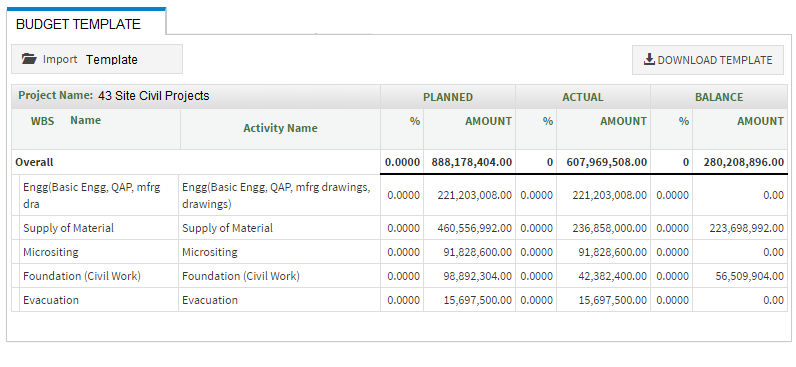
Task: Click overall actual amount 607,969,508.00
Action: pyautogui.click(x=607, y=162)
